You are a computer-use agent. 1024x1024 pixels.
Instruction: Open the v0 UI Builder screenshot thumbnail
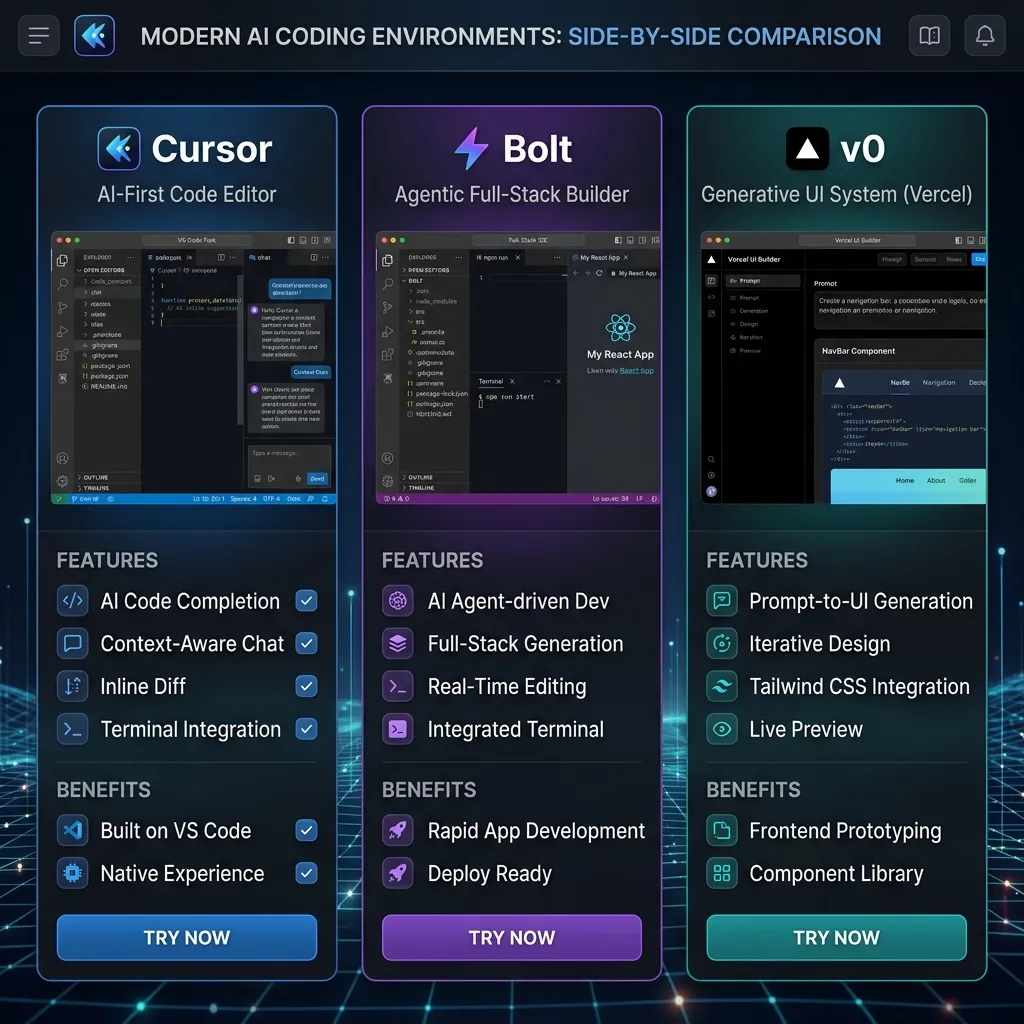click(843, 368)
